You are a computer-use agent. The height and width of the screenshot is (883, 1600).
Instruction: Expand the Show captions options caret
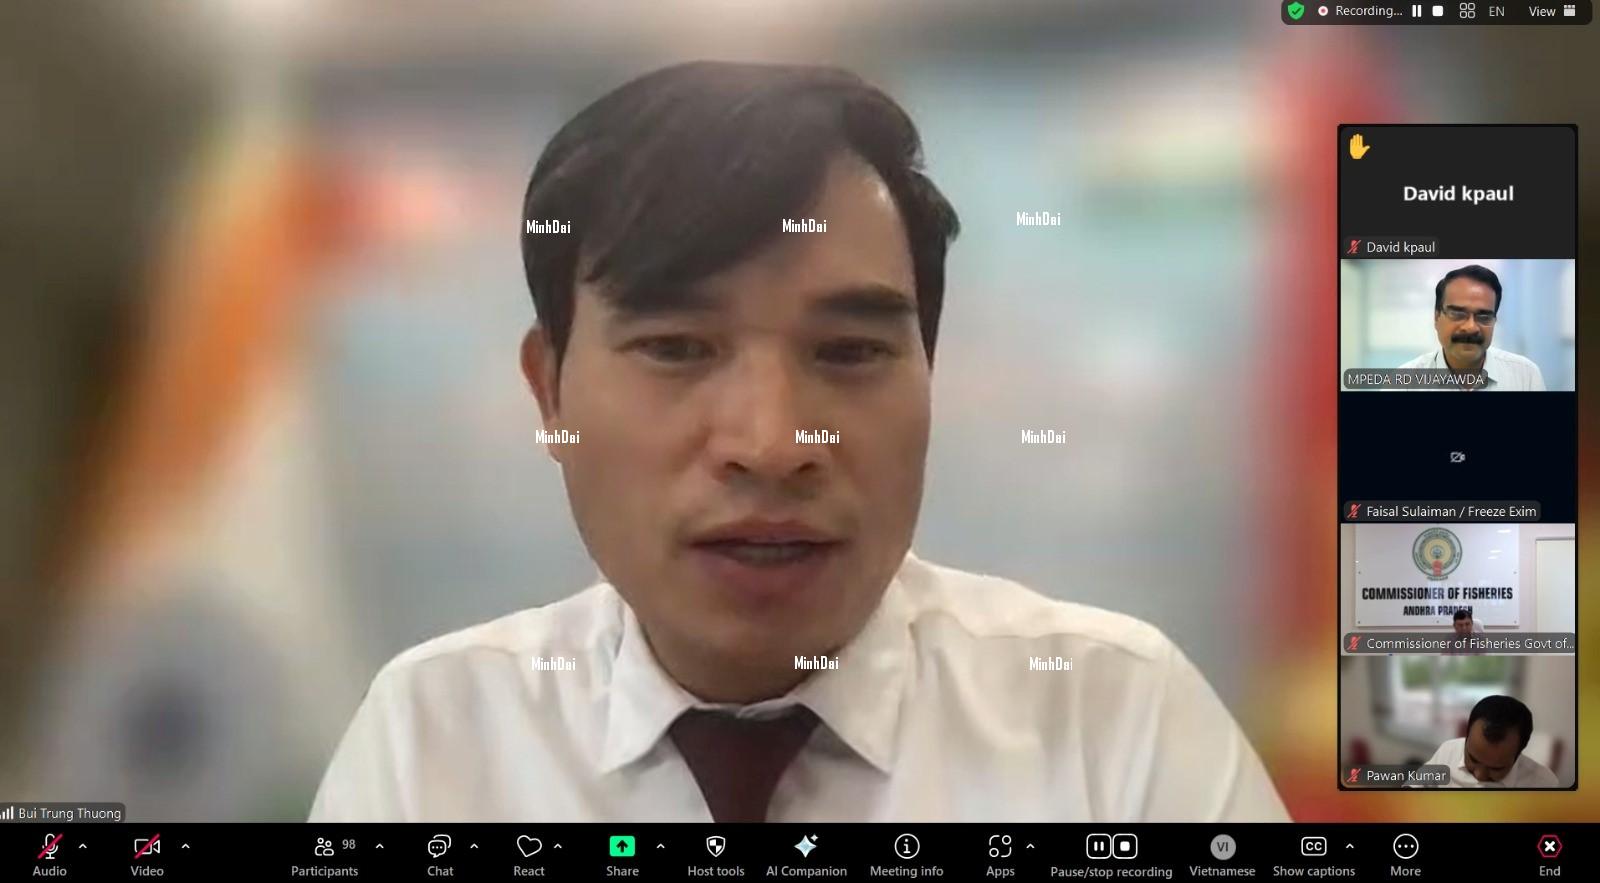[1350, 846]
